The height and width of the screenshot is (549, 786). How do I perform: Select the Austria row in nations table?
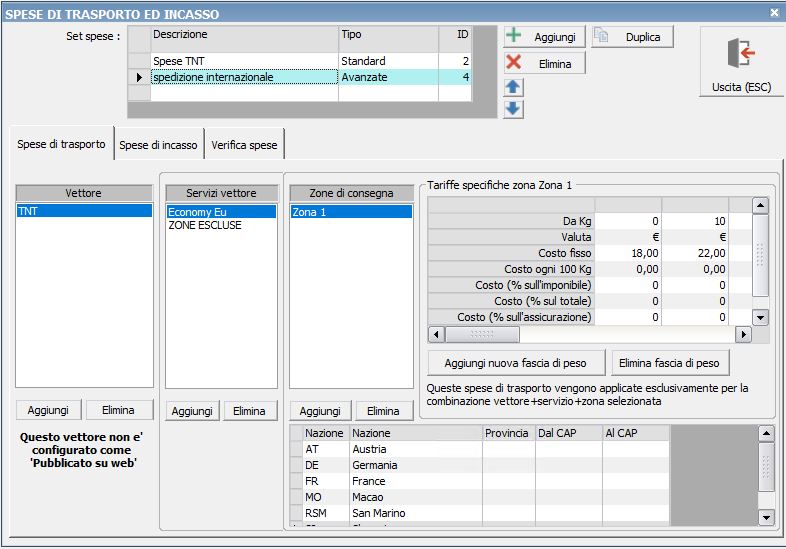480,449
